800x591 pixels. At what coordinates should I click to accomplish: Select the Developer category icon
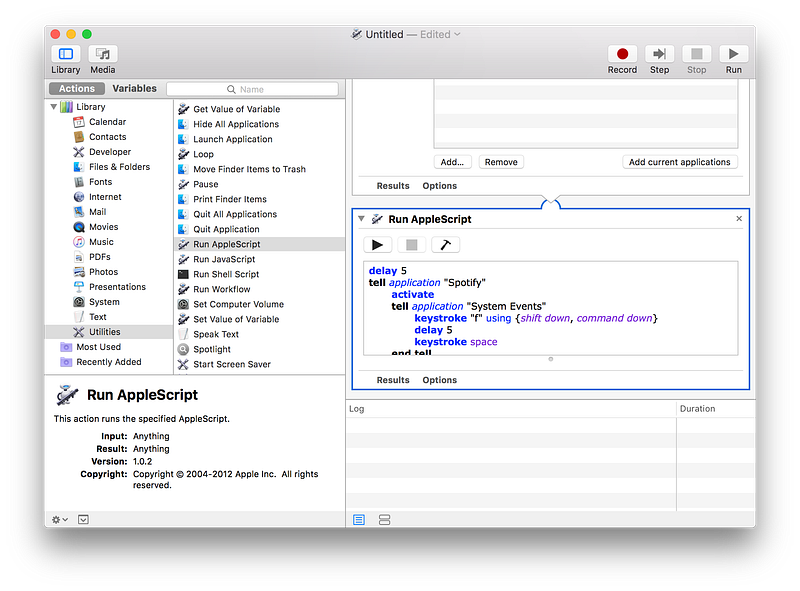click(x=79, y=152)
